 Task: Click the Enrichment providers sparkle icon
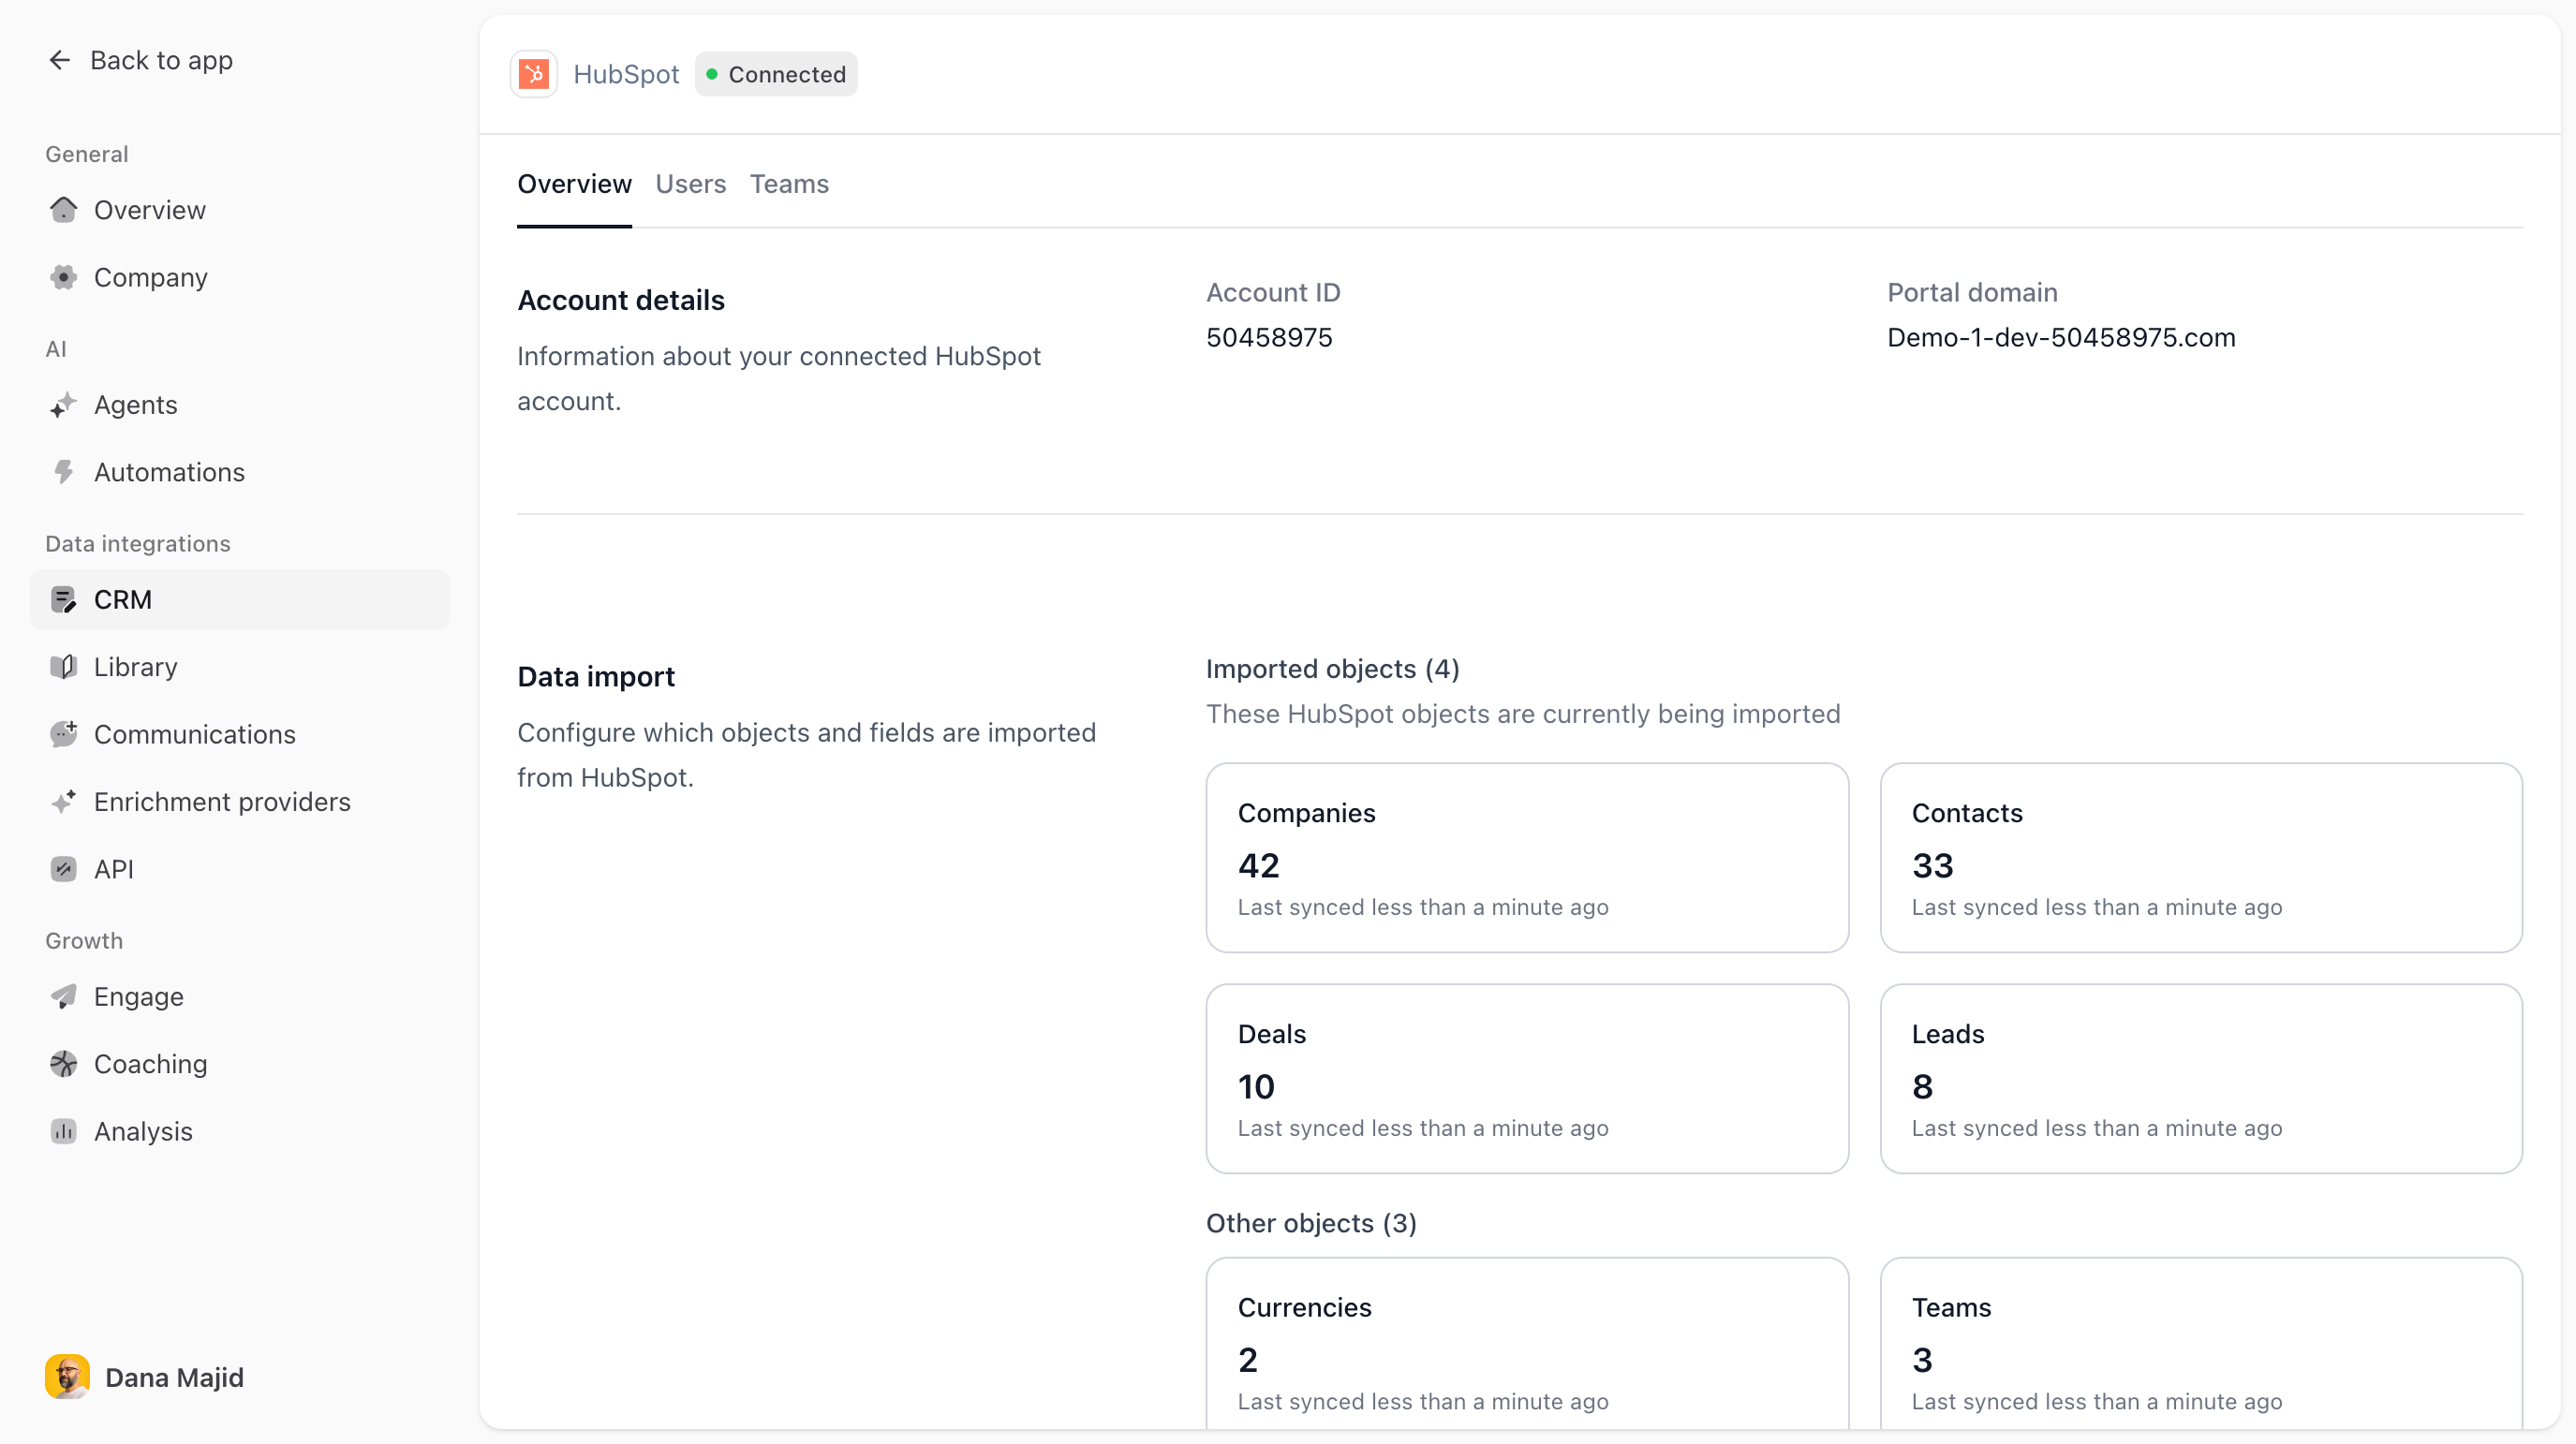pos(63,802)
